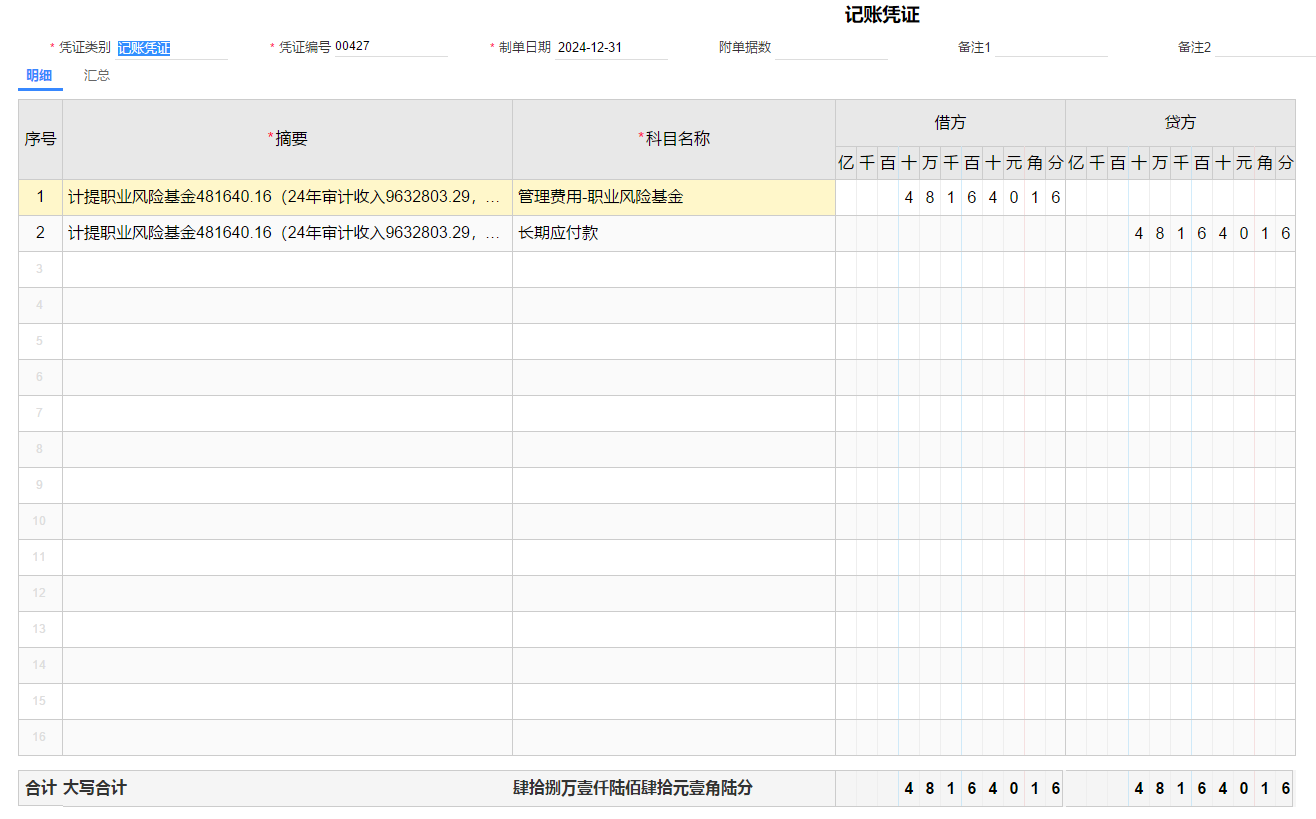Viewport: 1316px width, 819px height.
Task: Click the 凭证类别 field showing 记账凭证
Action: [170, 48]
